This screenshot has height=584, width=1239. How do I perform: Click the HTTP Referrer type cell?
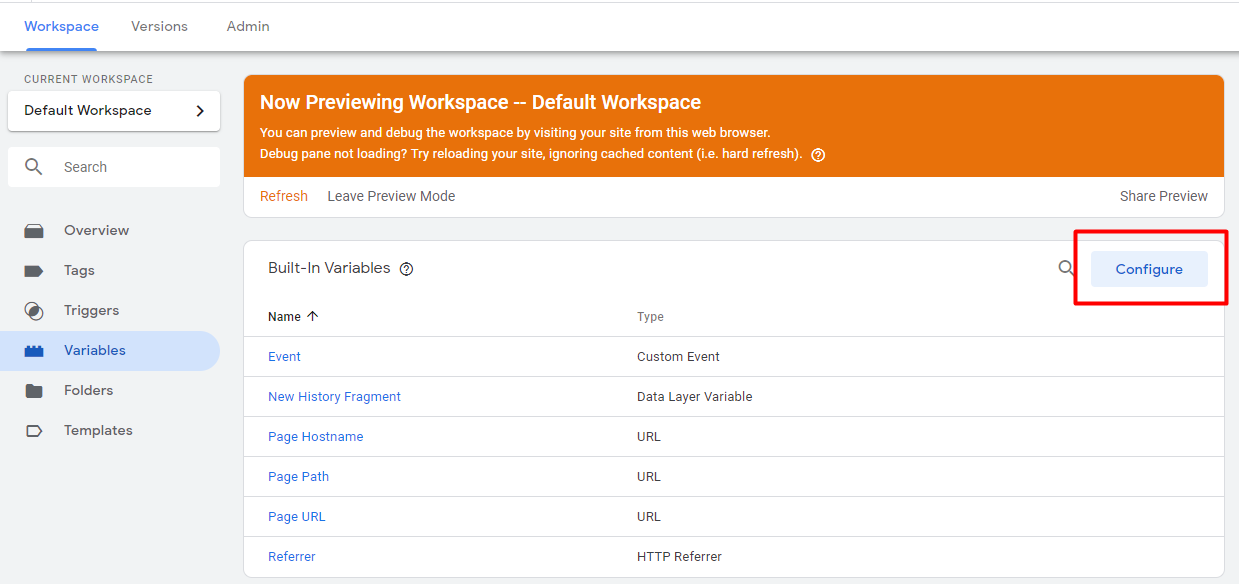(679, 557)
